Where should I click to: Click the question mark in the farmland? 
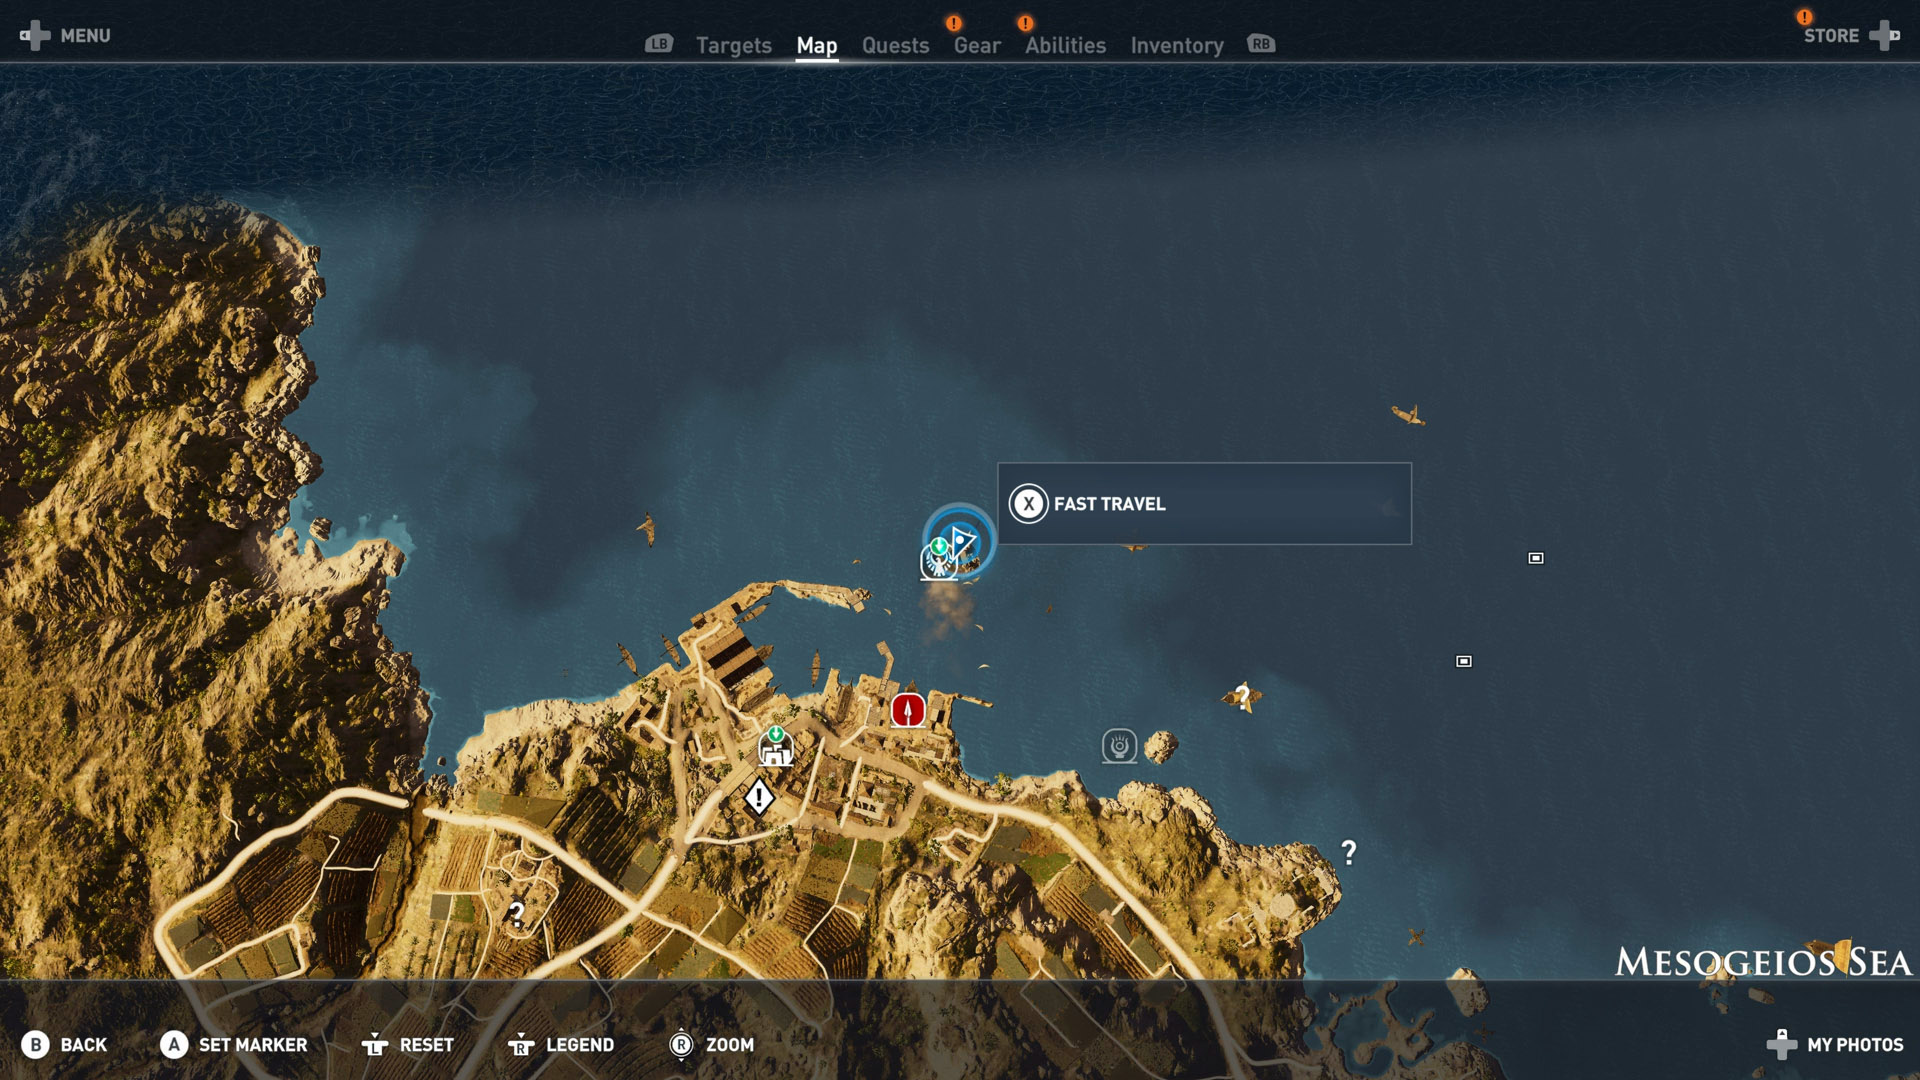tap(516, 913)
